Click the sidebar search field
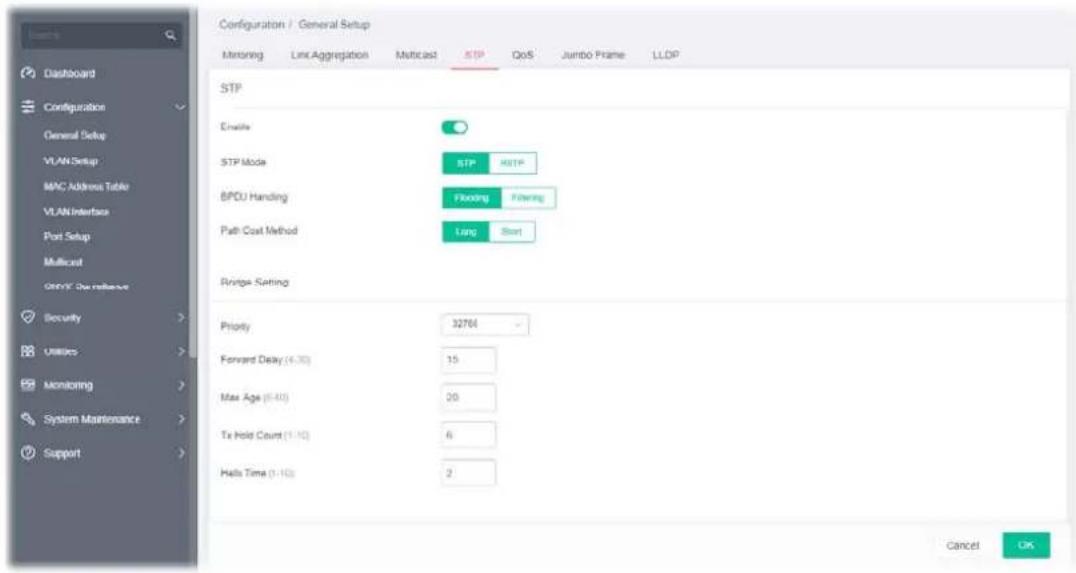 click(x=102, y=35)
